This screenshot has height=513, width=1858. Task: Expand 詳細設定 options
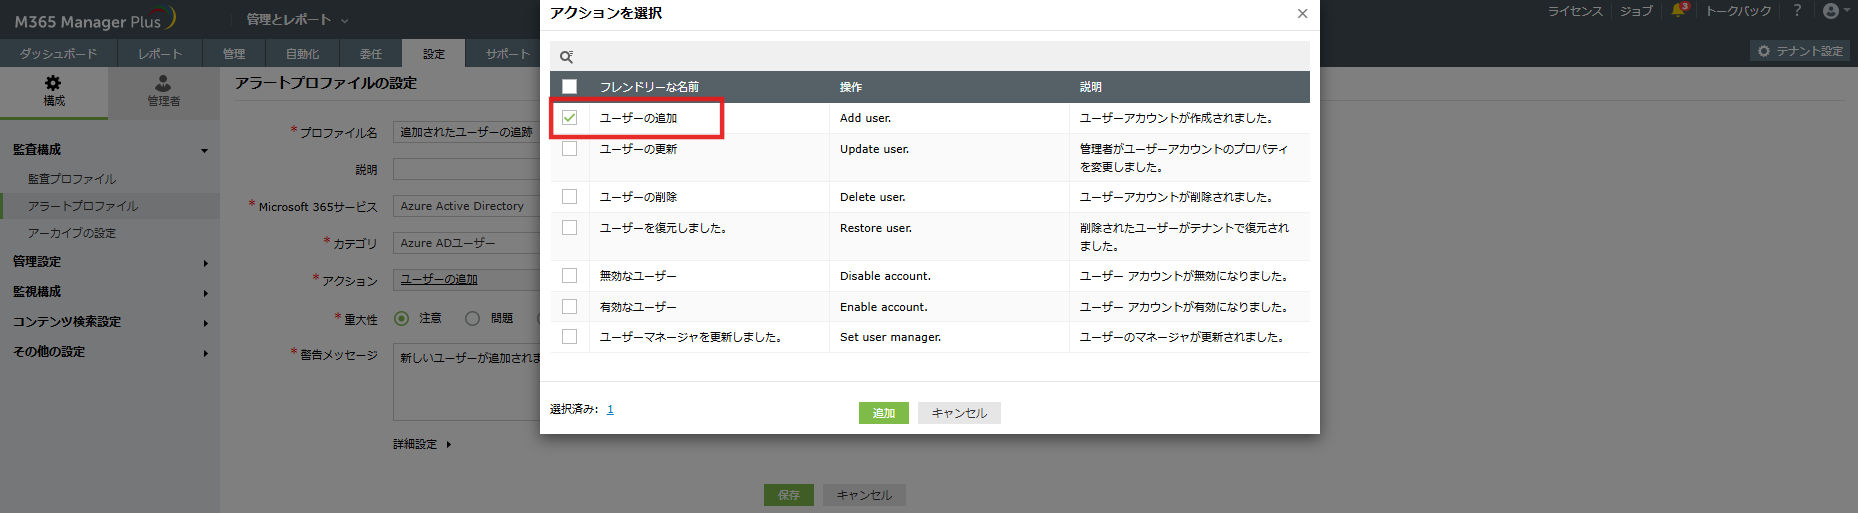[422, 444]
